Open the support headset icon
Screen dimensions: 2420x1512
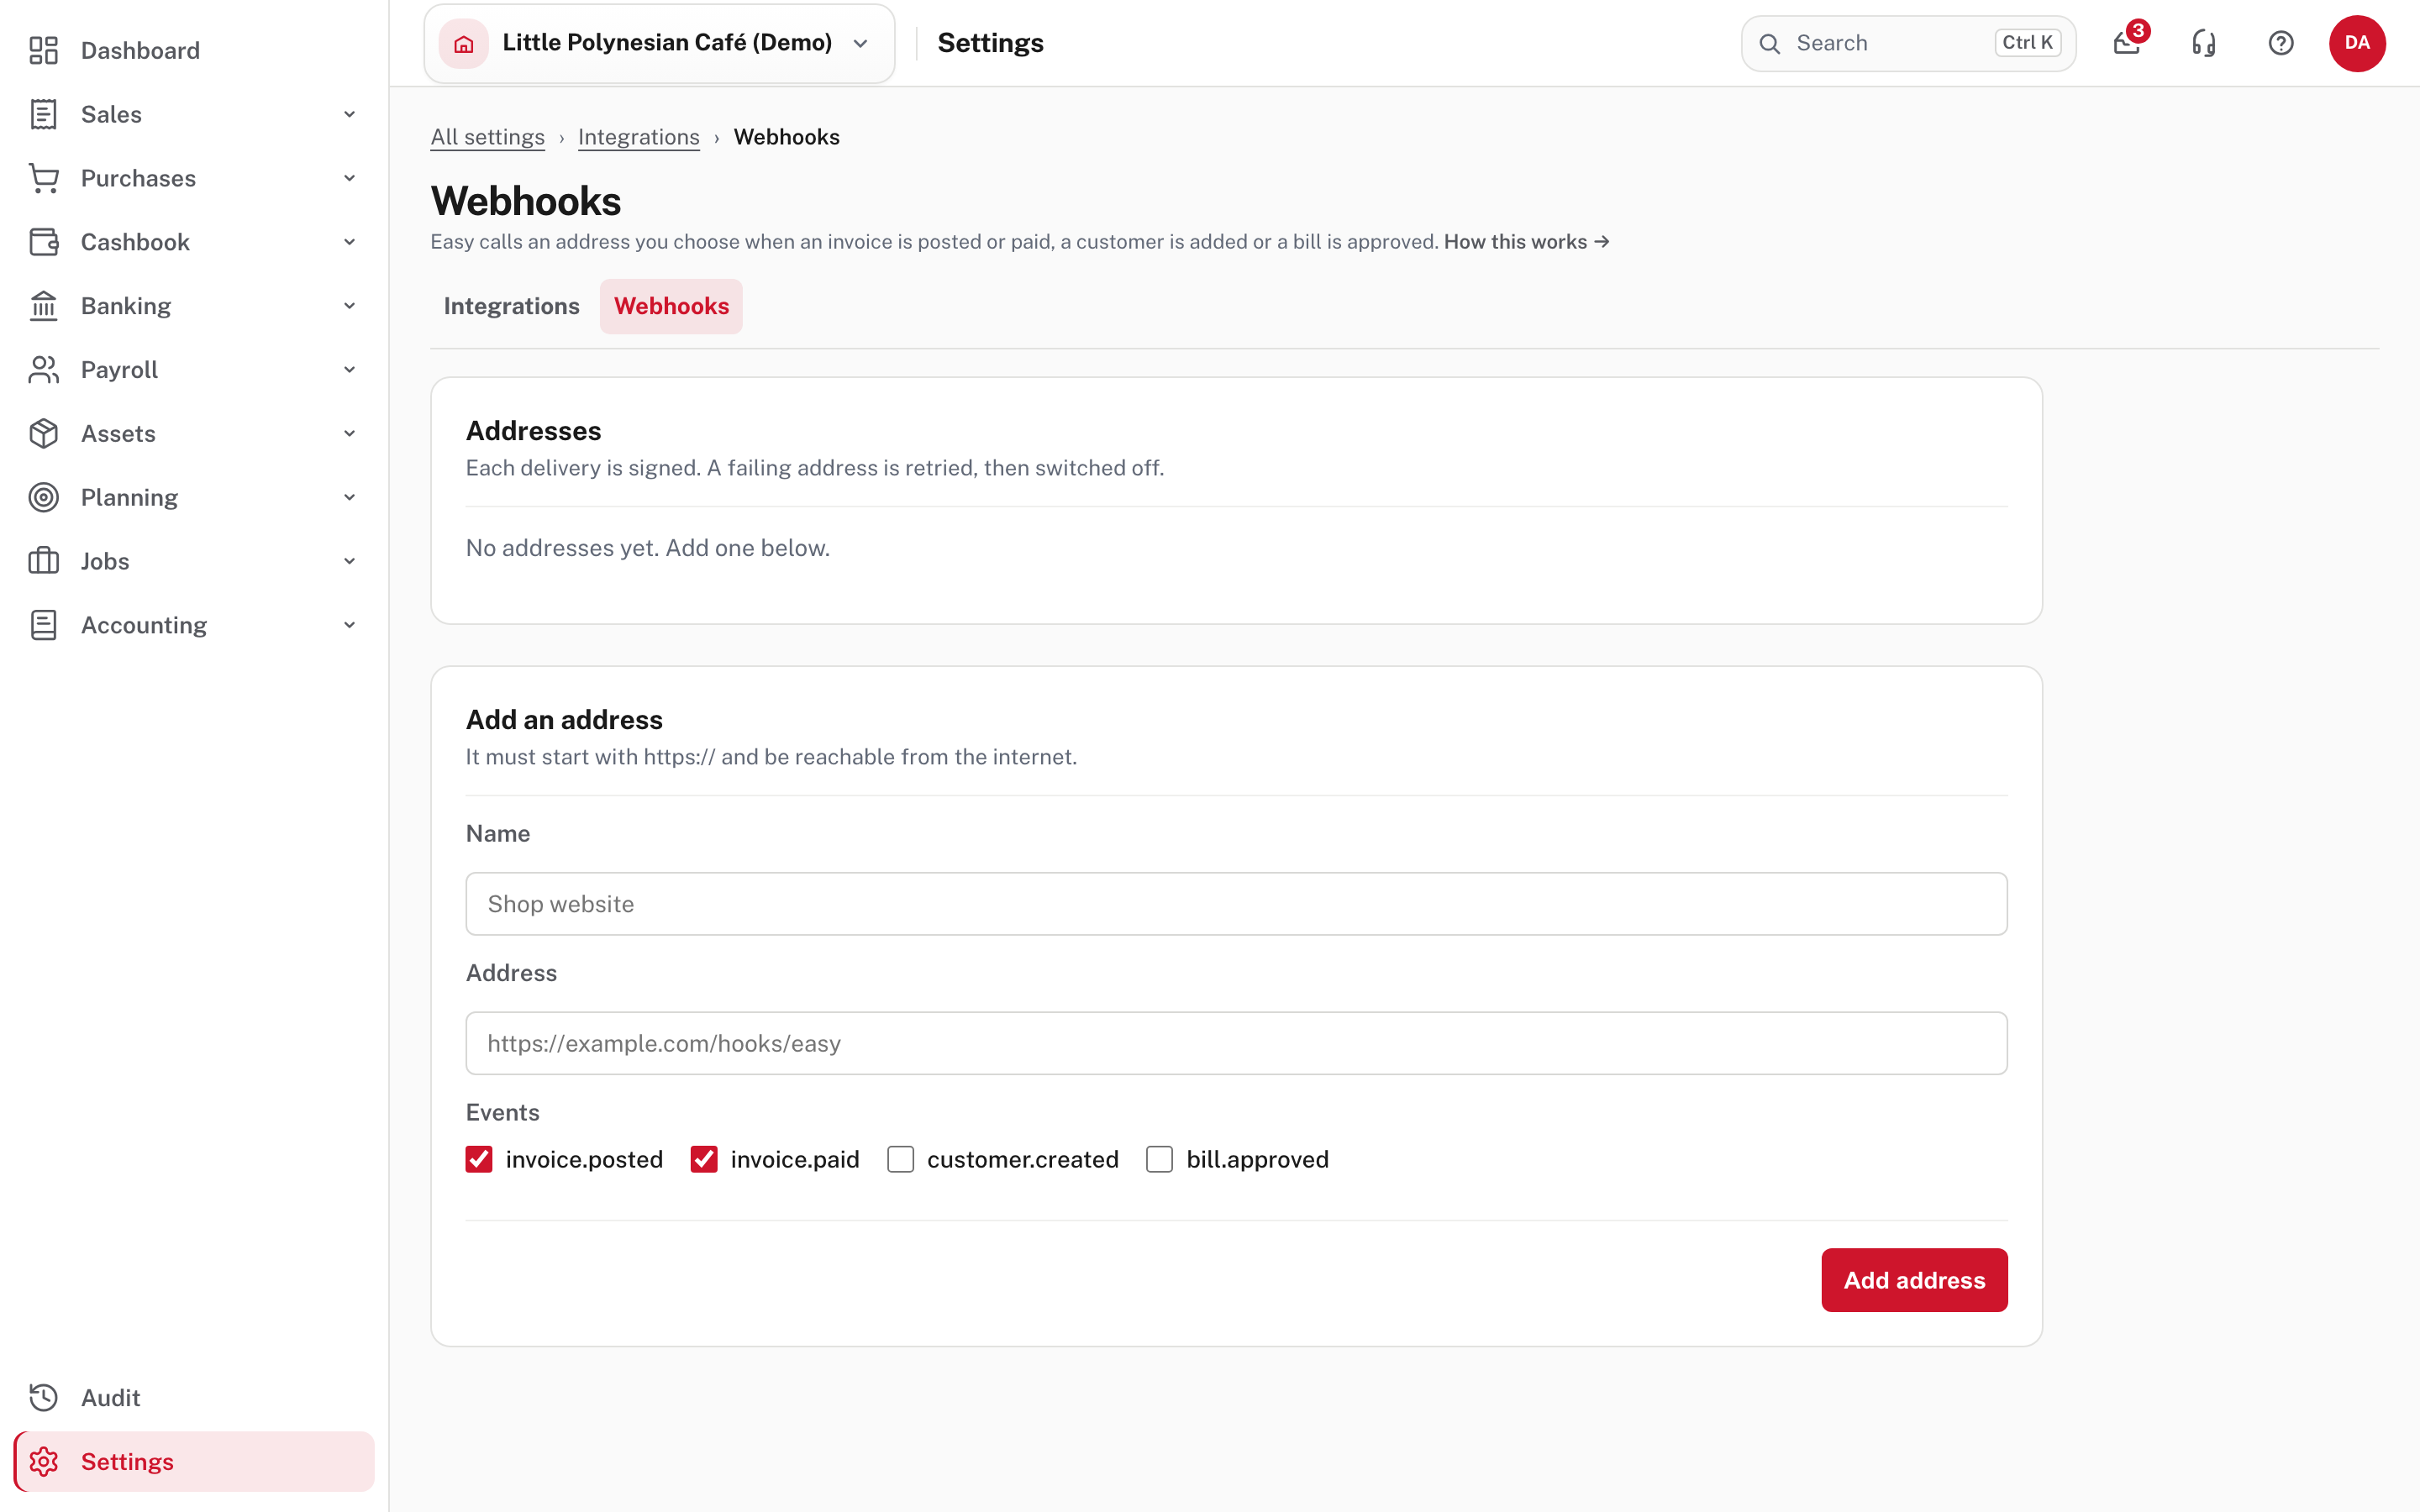coord(2204,43)
